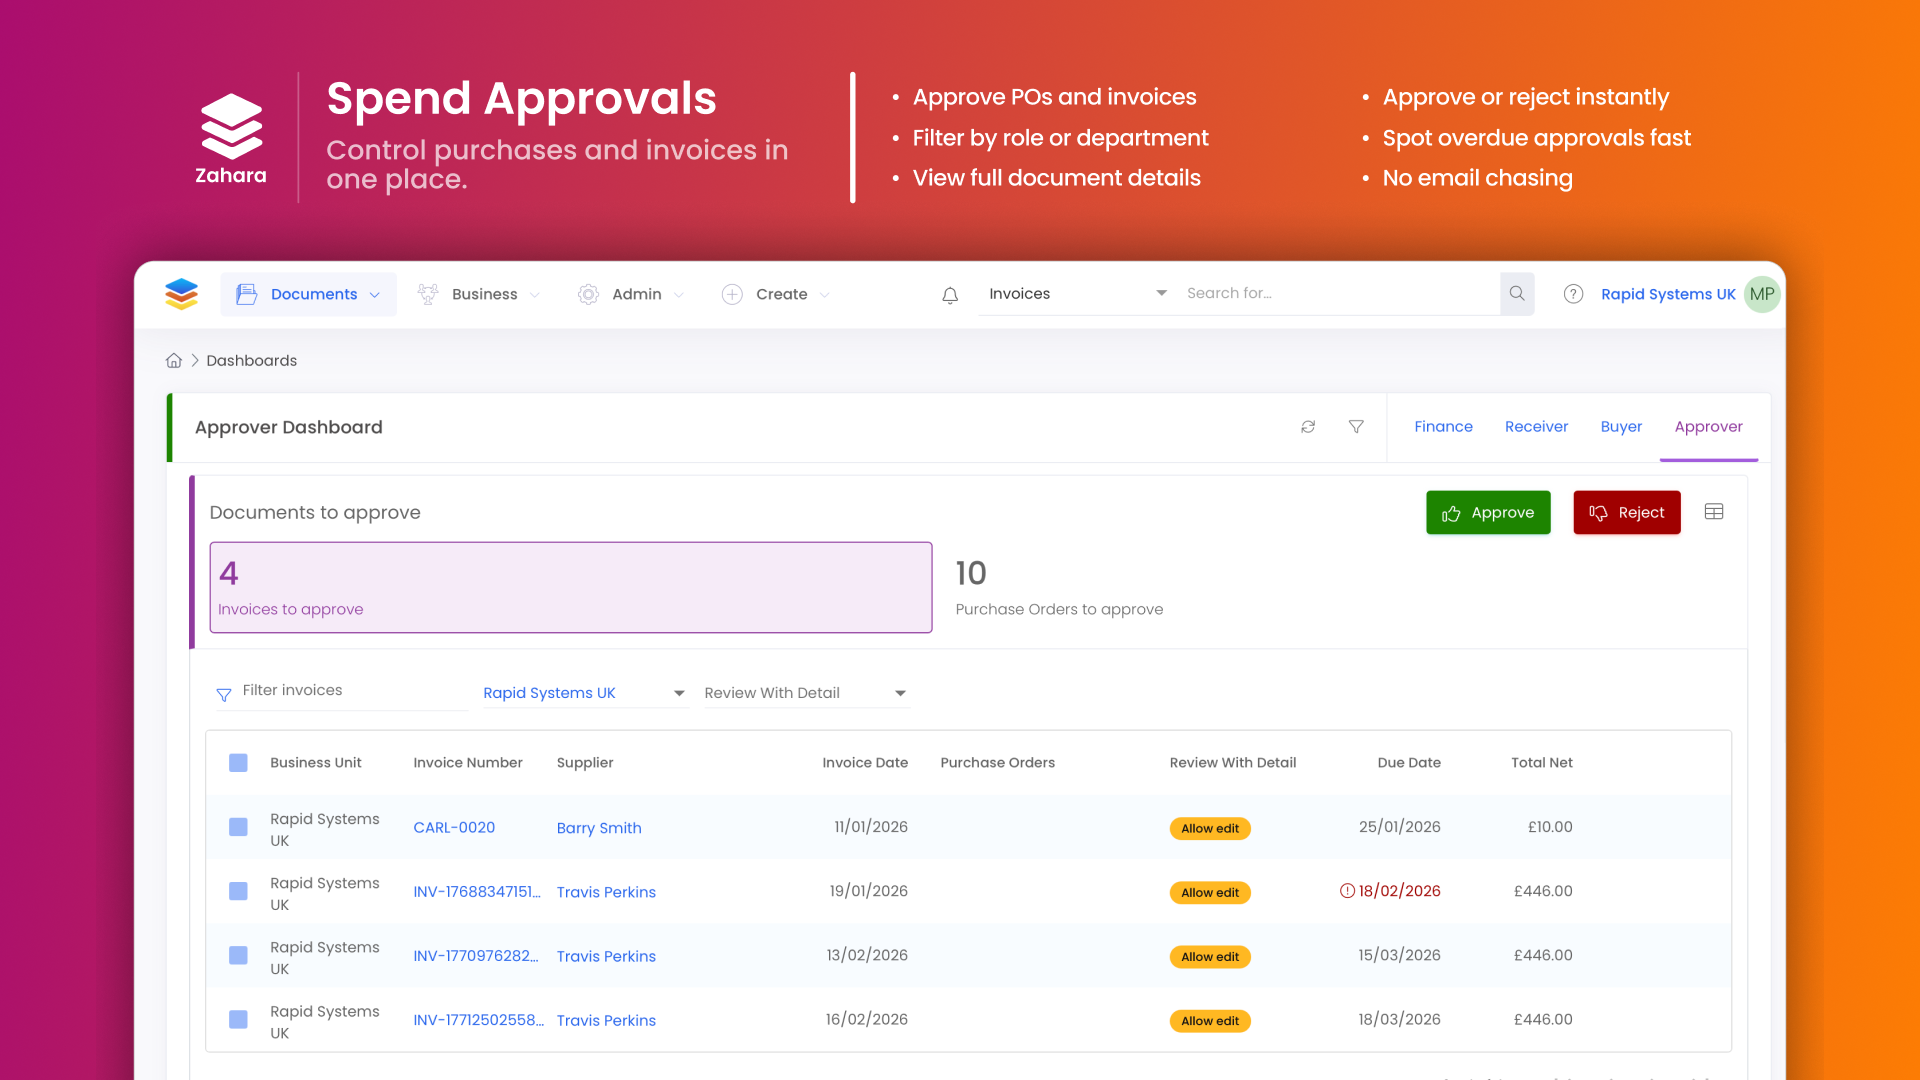Go to home via breadcrumb icon
The image size is (1920, 1080).
174,361
